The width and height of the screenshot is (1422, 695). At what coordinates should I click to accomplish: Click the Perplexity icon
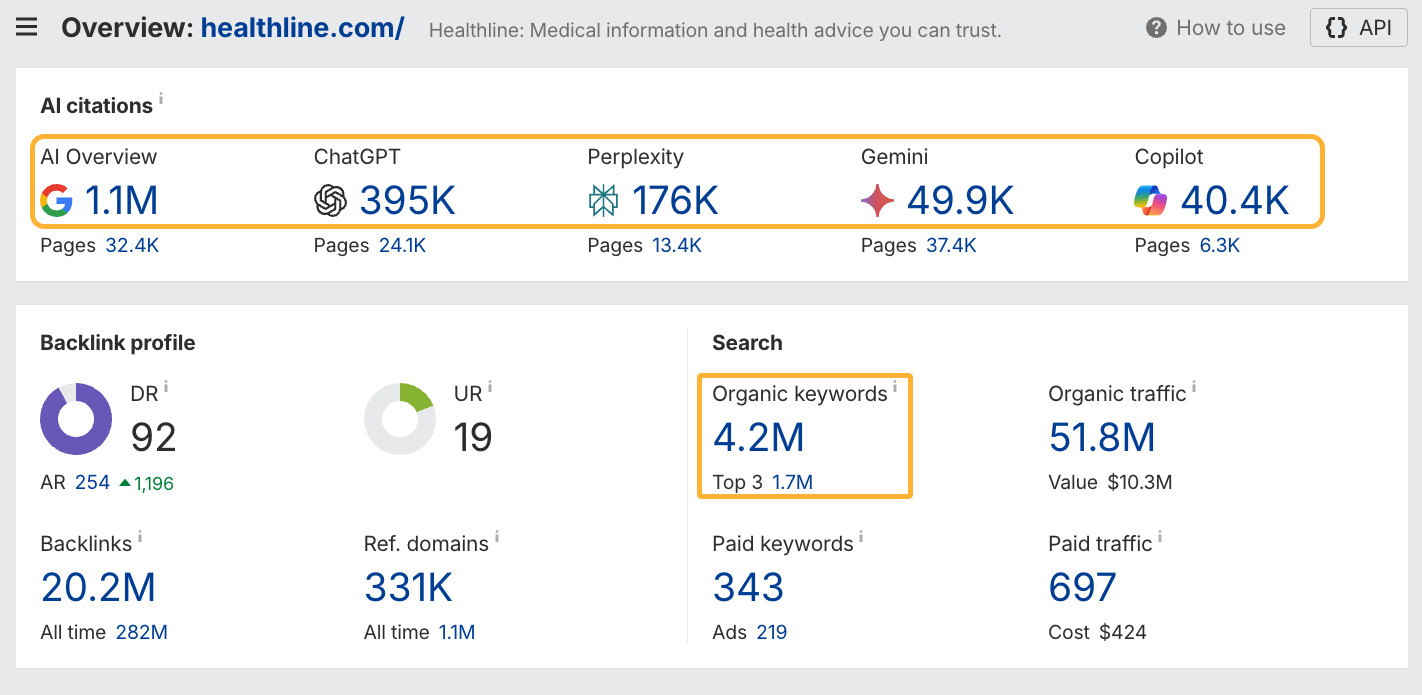coord(604,201)
